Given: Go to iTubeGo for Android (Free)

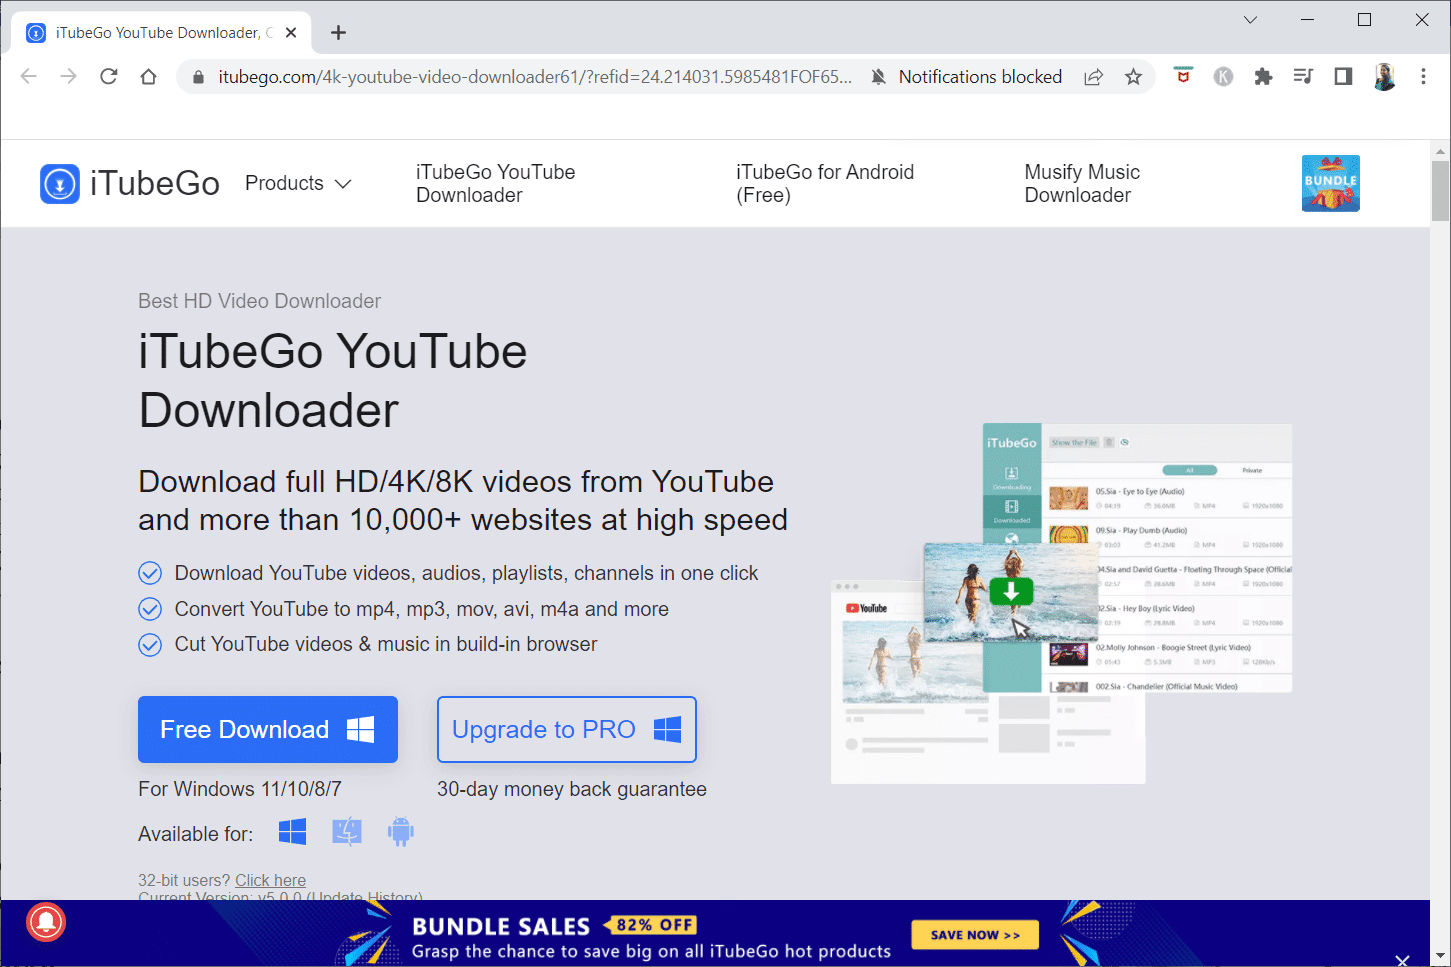Looking at the screenshot, I should pos(825,184).
